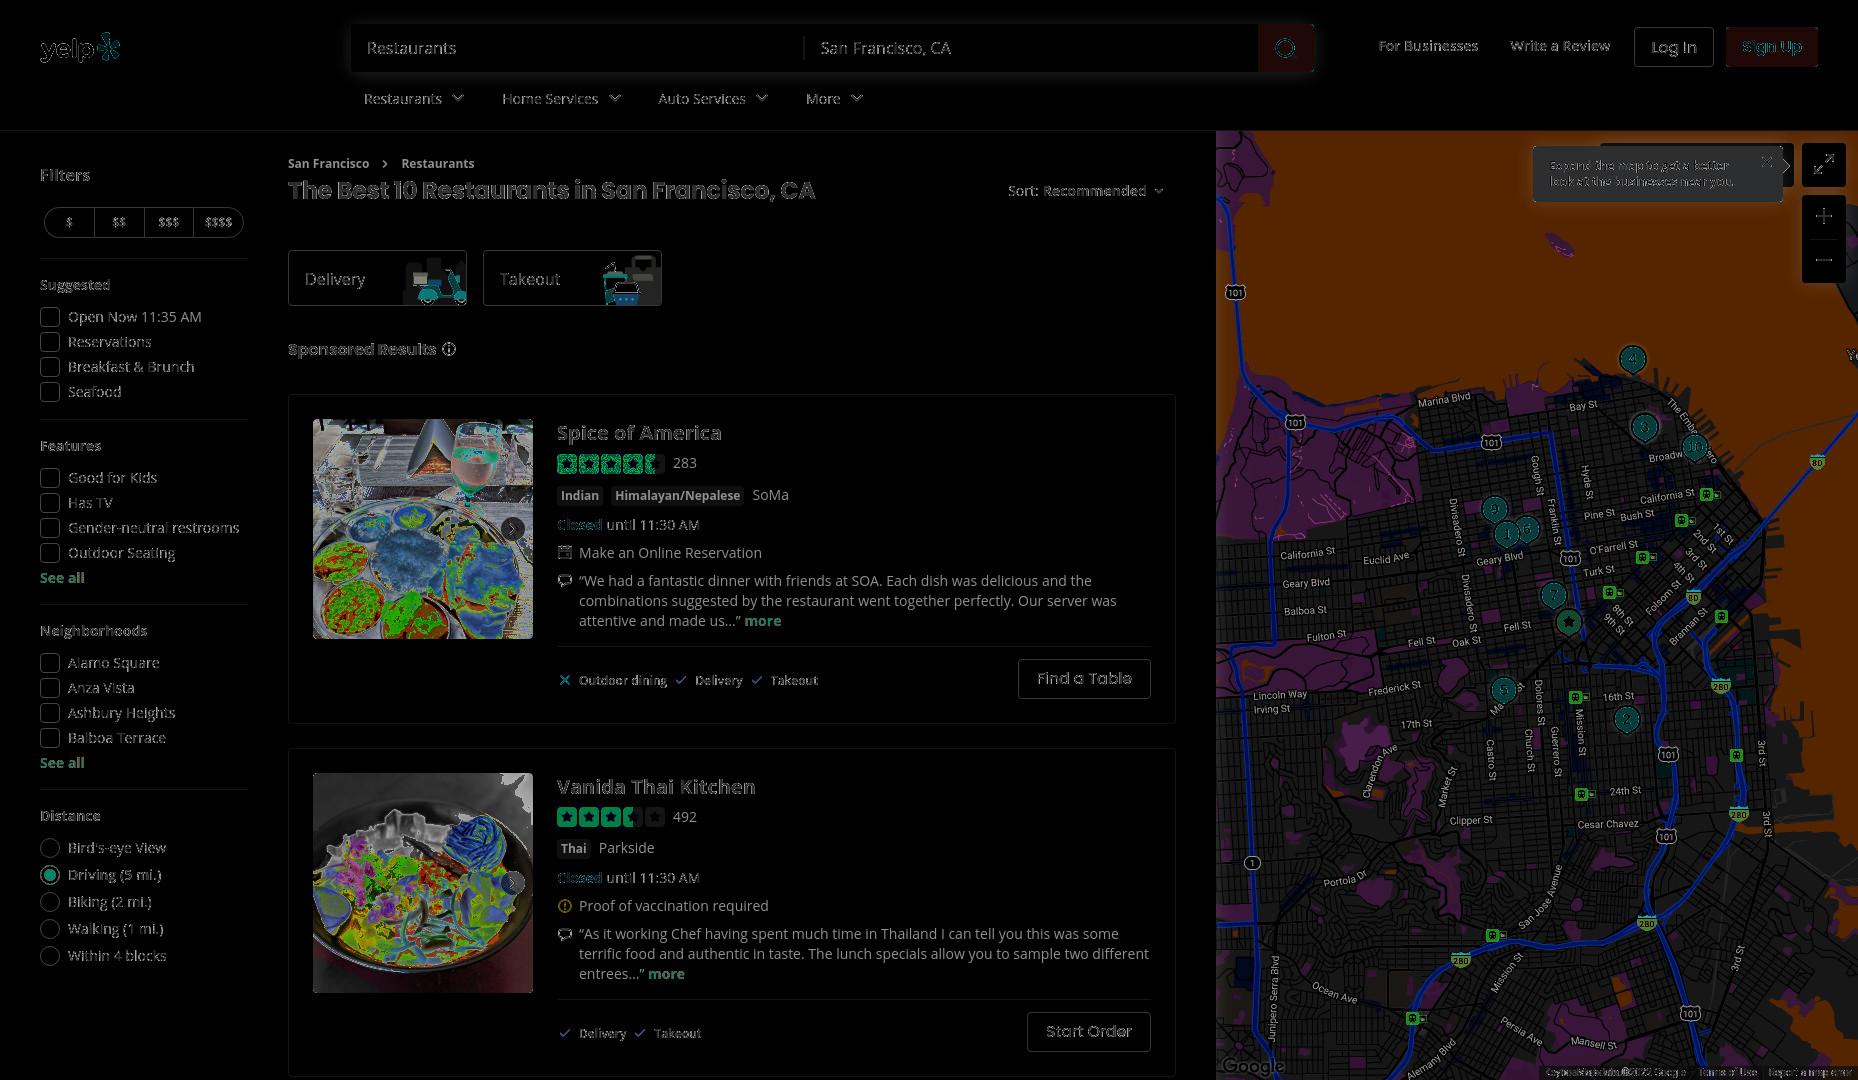This screenshot has height=1080, width=1858.
Task: Open For Businesses link
Action: 1428,46
